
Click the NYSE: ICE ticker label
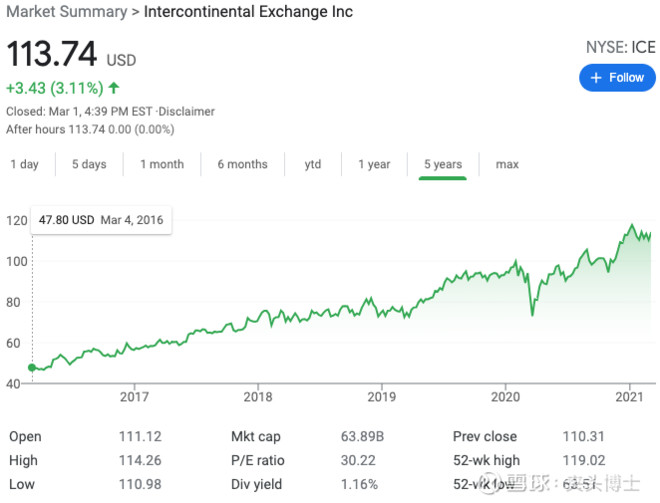620,47
